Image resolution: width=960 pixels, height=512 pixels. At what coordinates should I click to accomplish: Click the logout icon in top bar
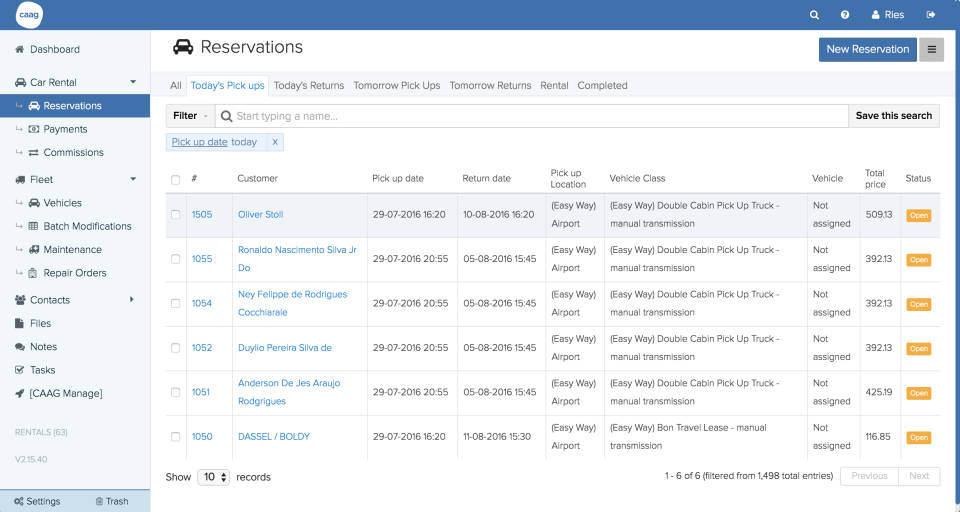pyautogui.click(x=931, y=15)
